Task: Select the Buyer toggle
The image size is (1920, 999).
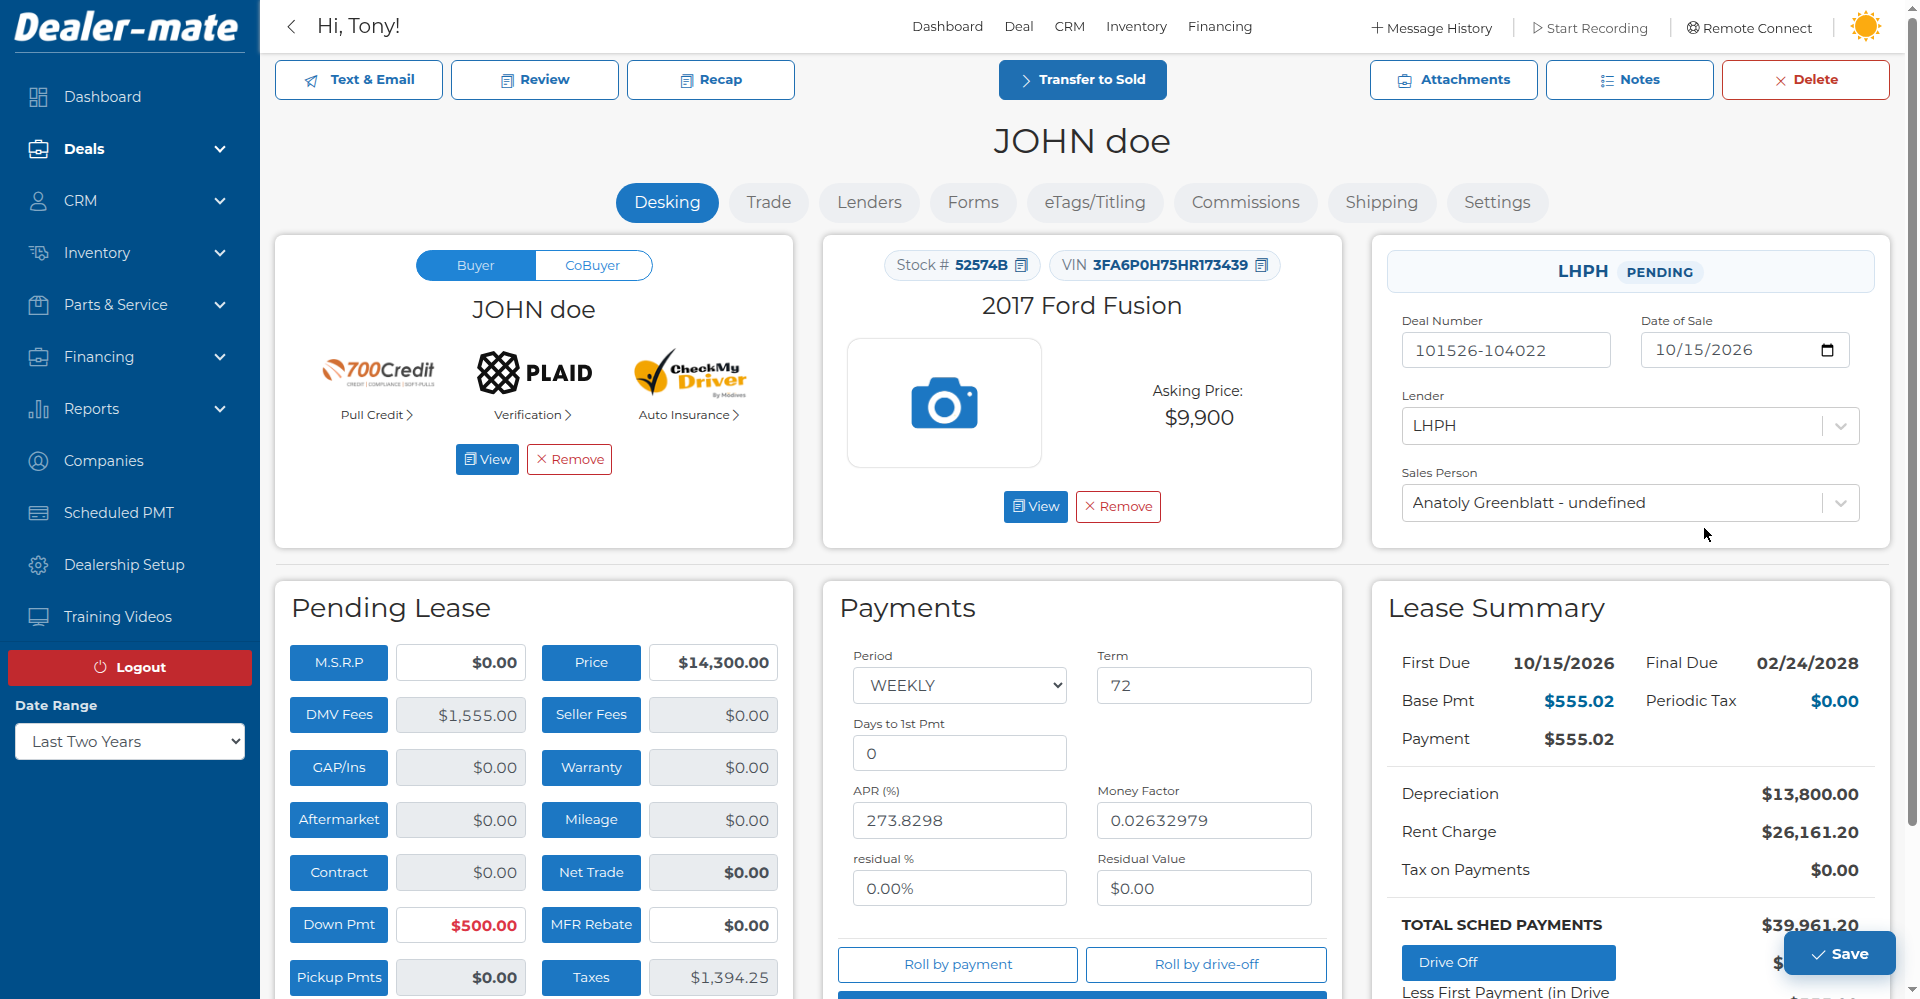Action: click(476, 266)
